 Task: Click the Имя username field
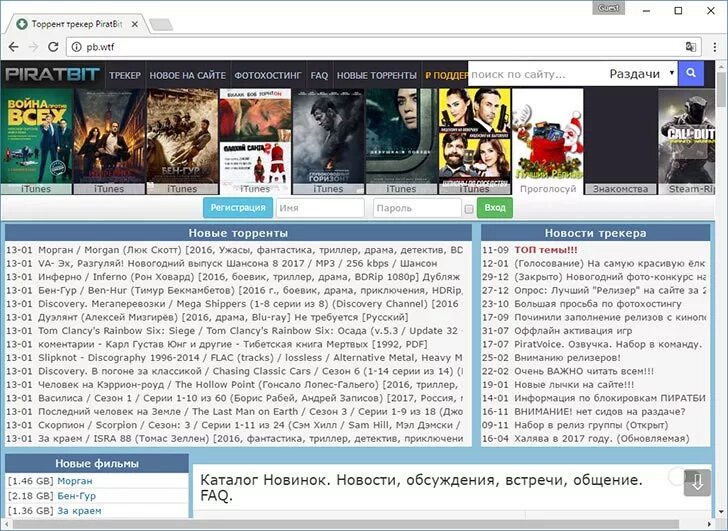click(x=320, y=208)
